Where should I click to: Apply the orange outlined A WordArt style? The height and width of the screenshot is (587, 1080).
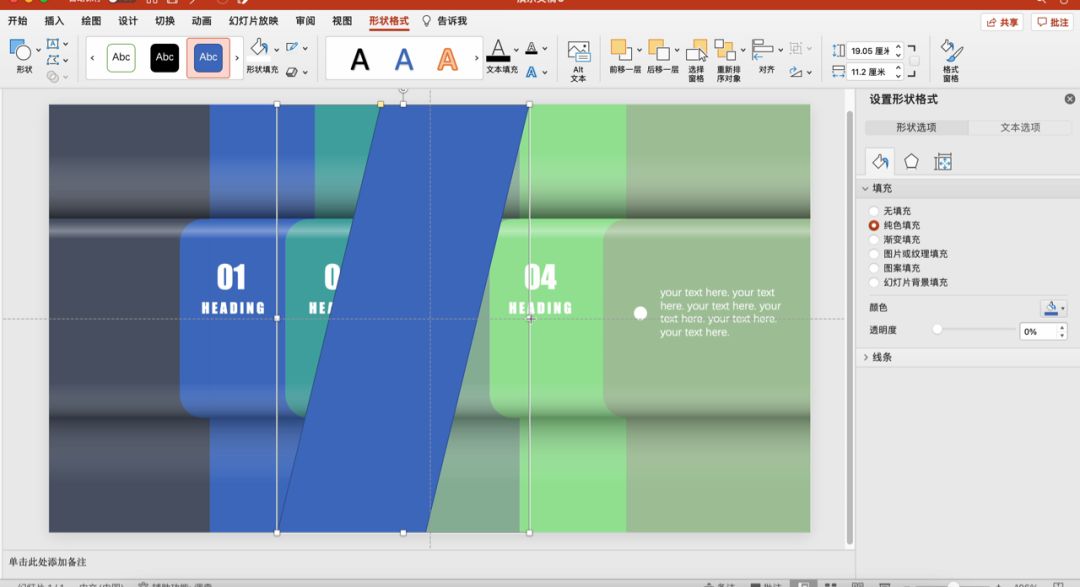click(447, 60)
